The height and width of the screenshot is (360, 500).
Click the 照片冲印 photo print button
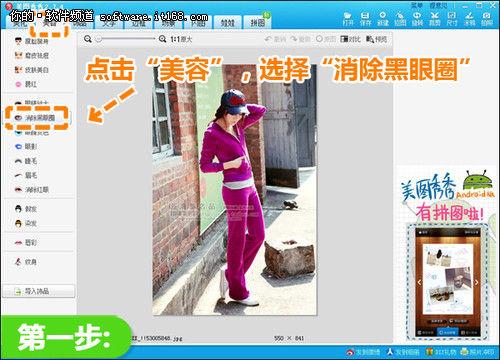[x=477, y=352]
